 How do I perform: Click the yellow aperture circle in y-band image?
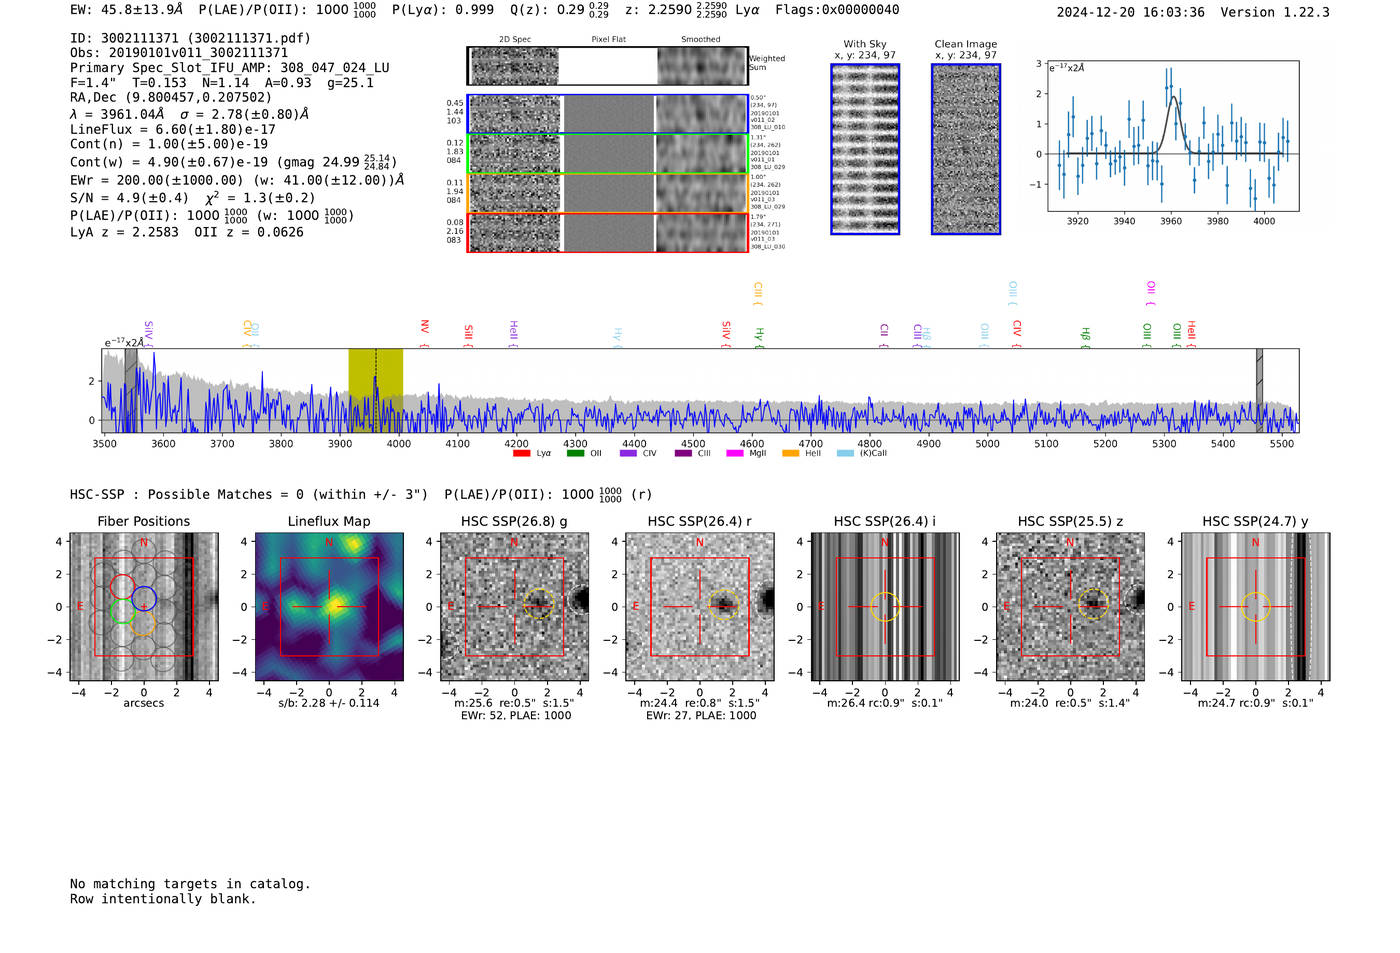pos(1256,607)
